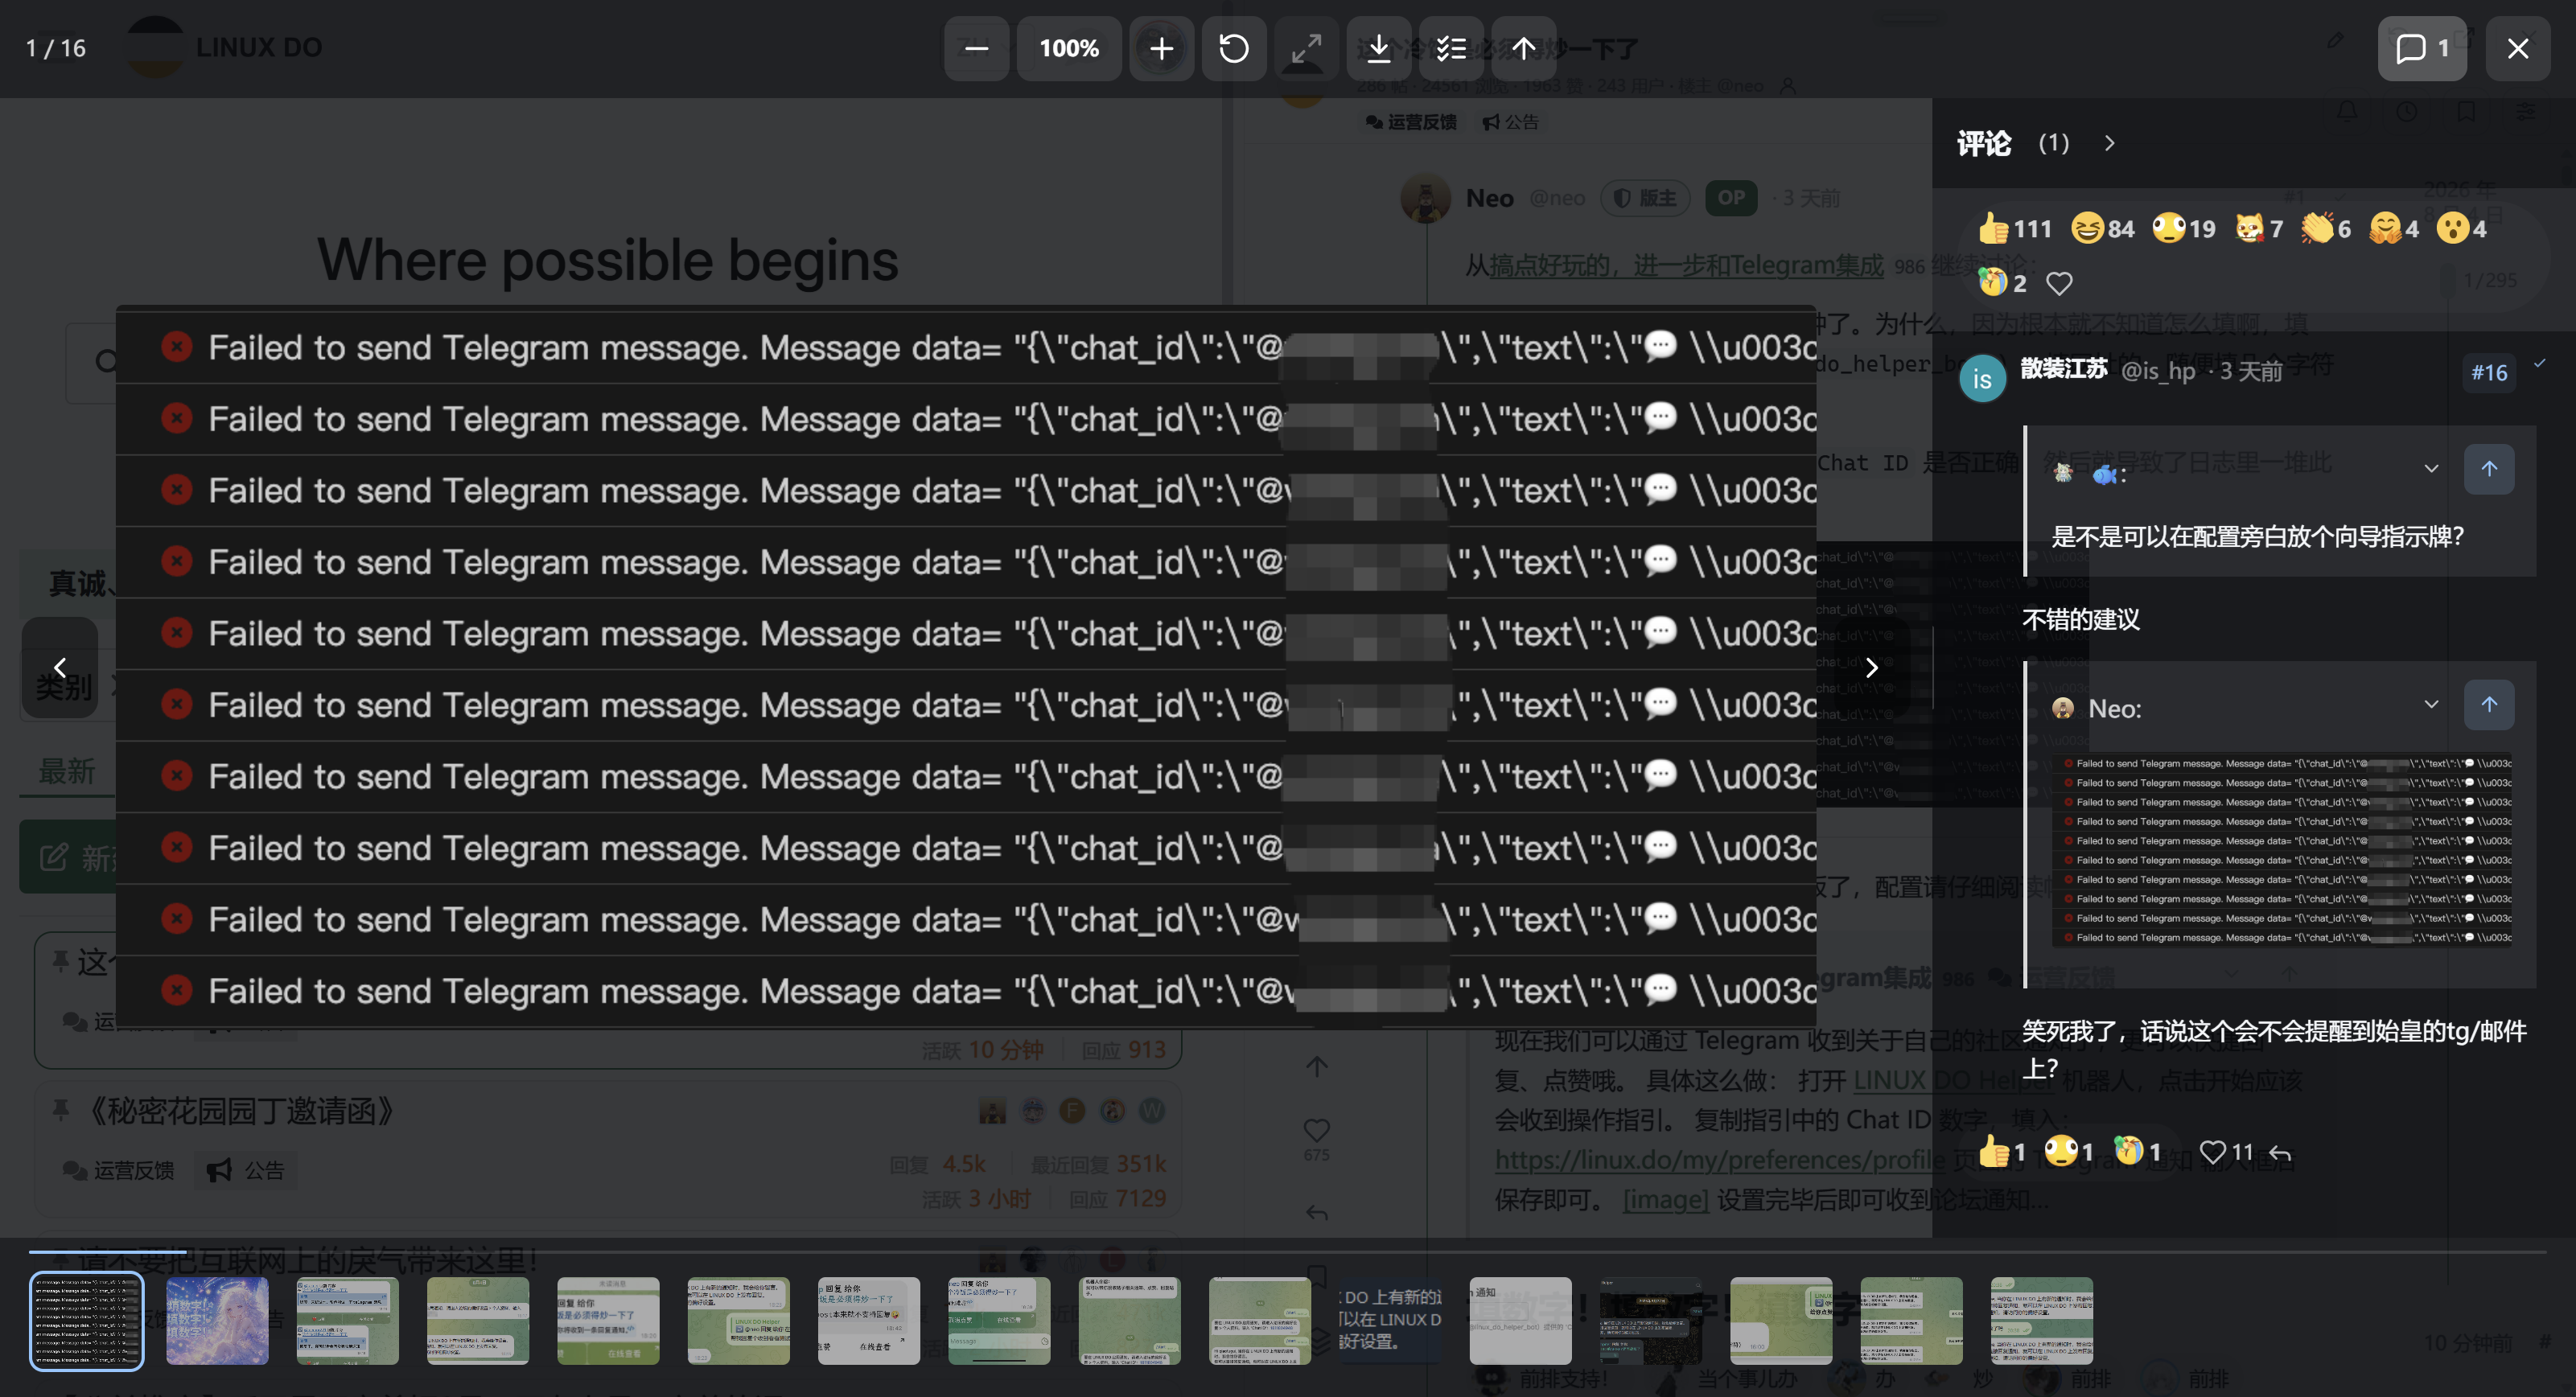Screen dimensions: 2576x1397
Task: Open the comment timestamp 3 天前
Action: [x=2251, y=371]
